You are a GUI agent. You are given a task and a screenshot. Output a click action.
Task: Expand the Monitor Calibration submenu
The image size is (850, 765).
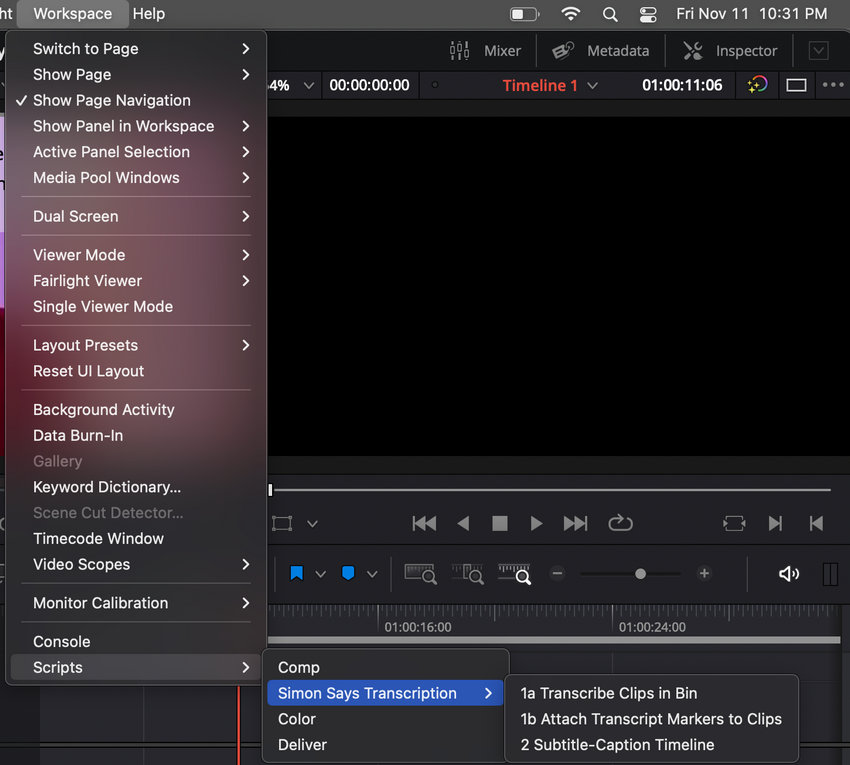pos(136,603)
